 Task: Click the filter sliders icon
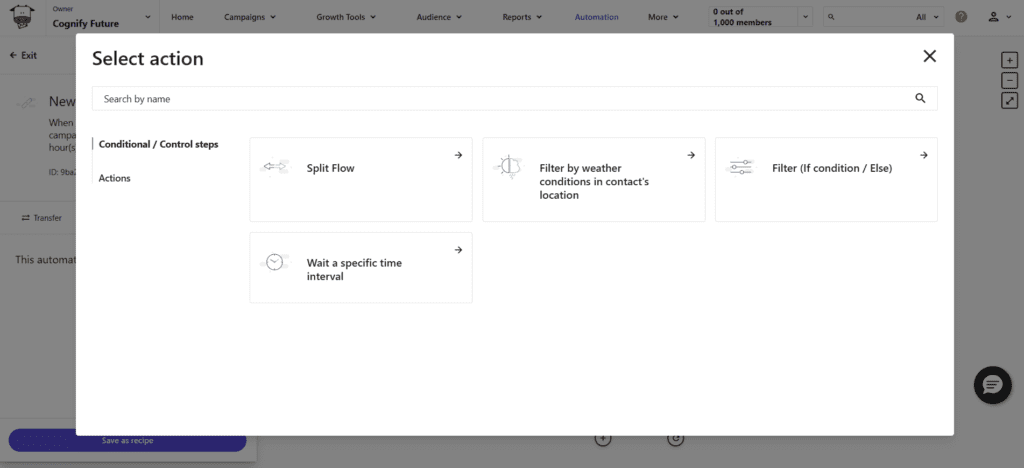[x=741, y=167]
